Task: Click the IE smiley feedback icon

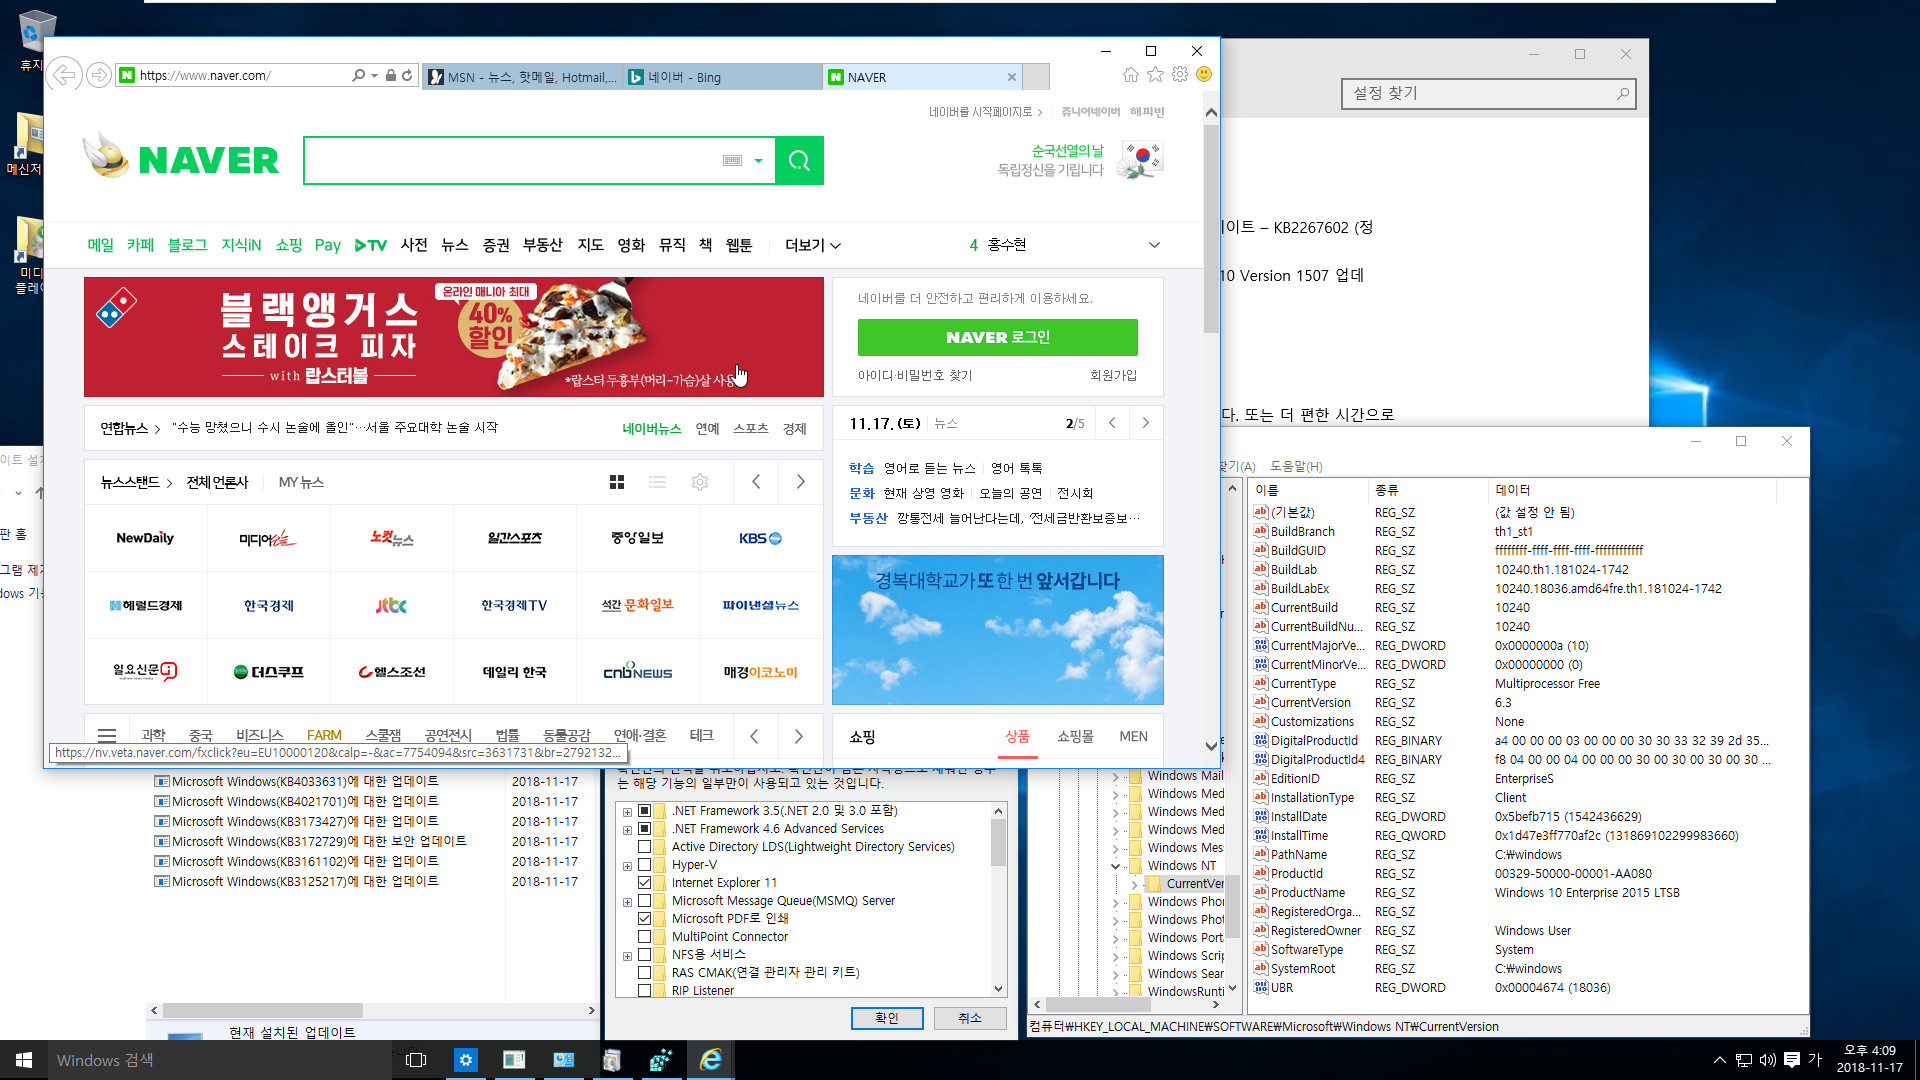Action: pyautogui.click(x=1204, y=75)
